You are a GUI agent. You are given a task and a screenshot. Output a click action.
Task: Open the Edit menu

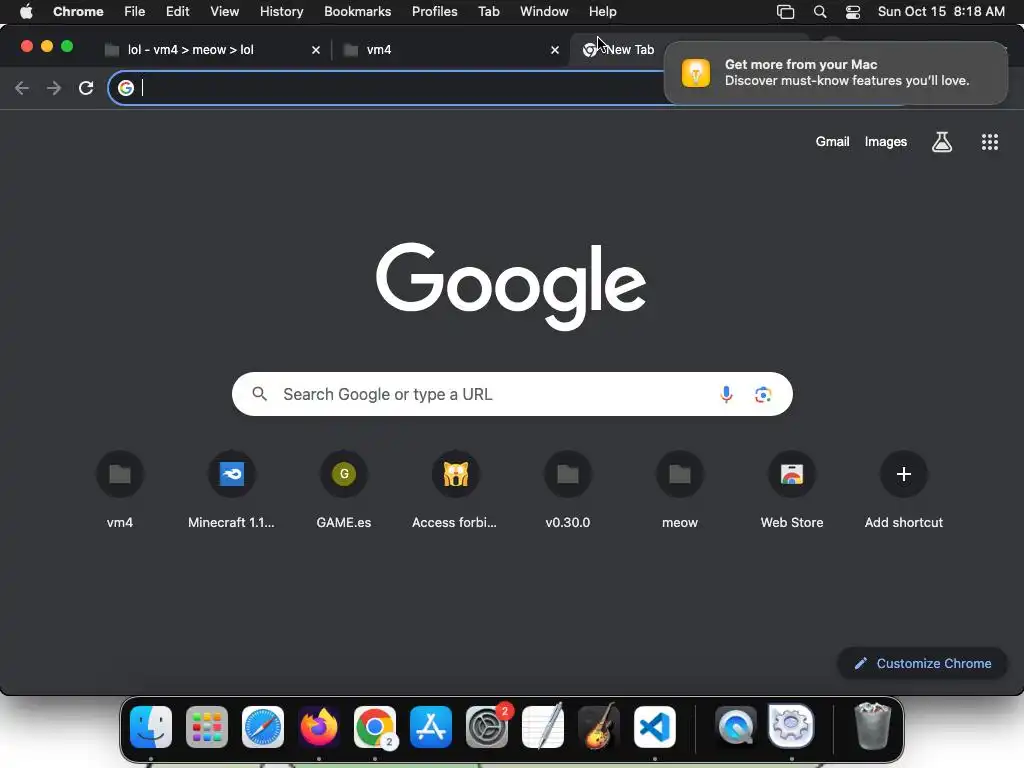[x=178, y=12]
